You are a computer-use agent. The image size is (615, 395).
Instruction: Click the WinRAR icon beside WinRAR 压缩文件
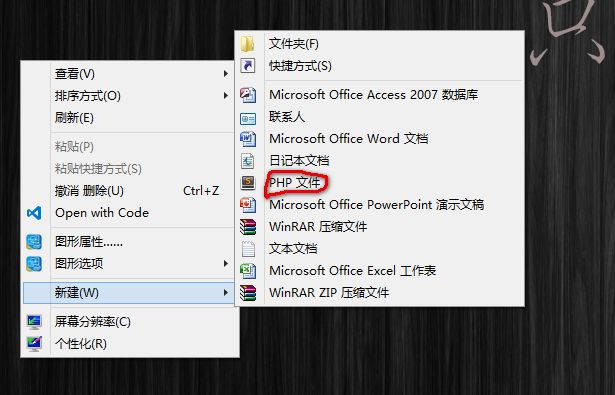point(248,227)
